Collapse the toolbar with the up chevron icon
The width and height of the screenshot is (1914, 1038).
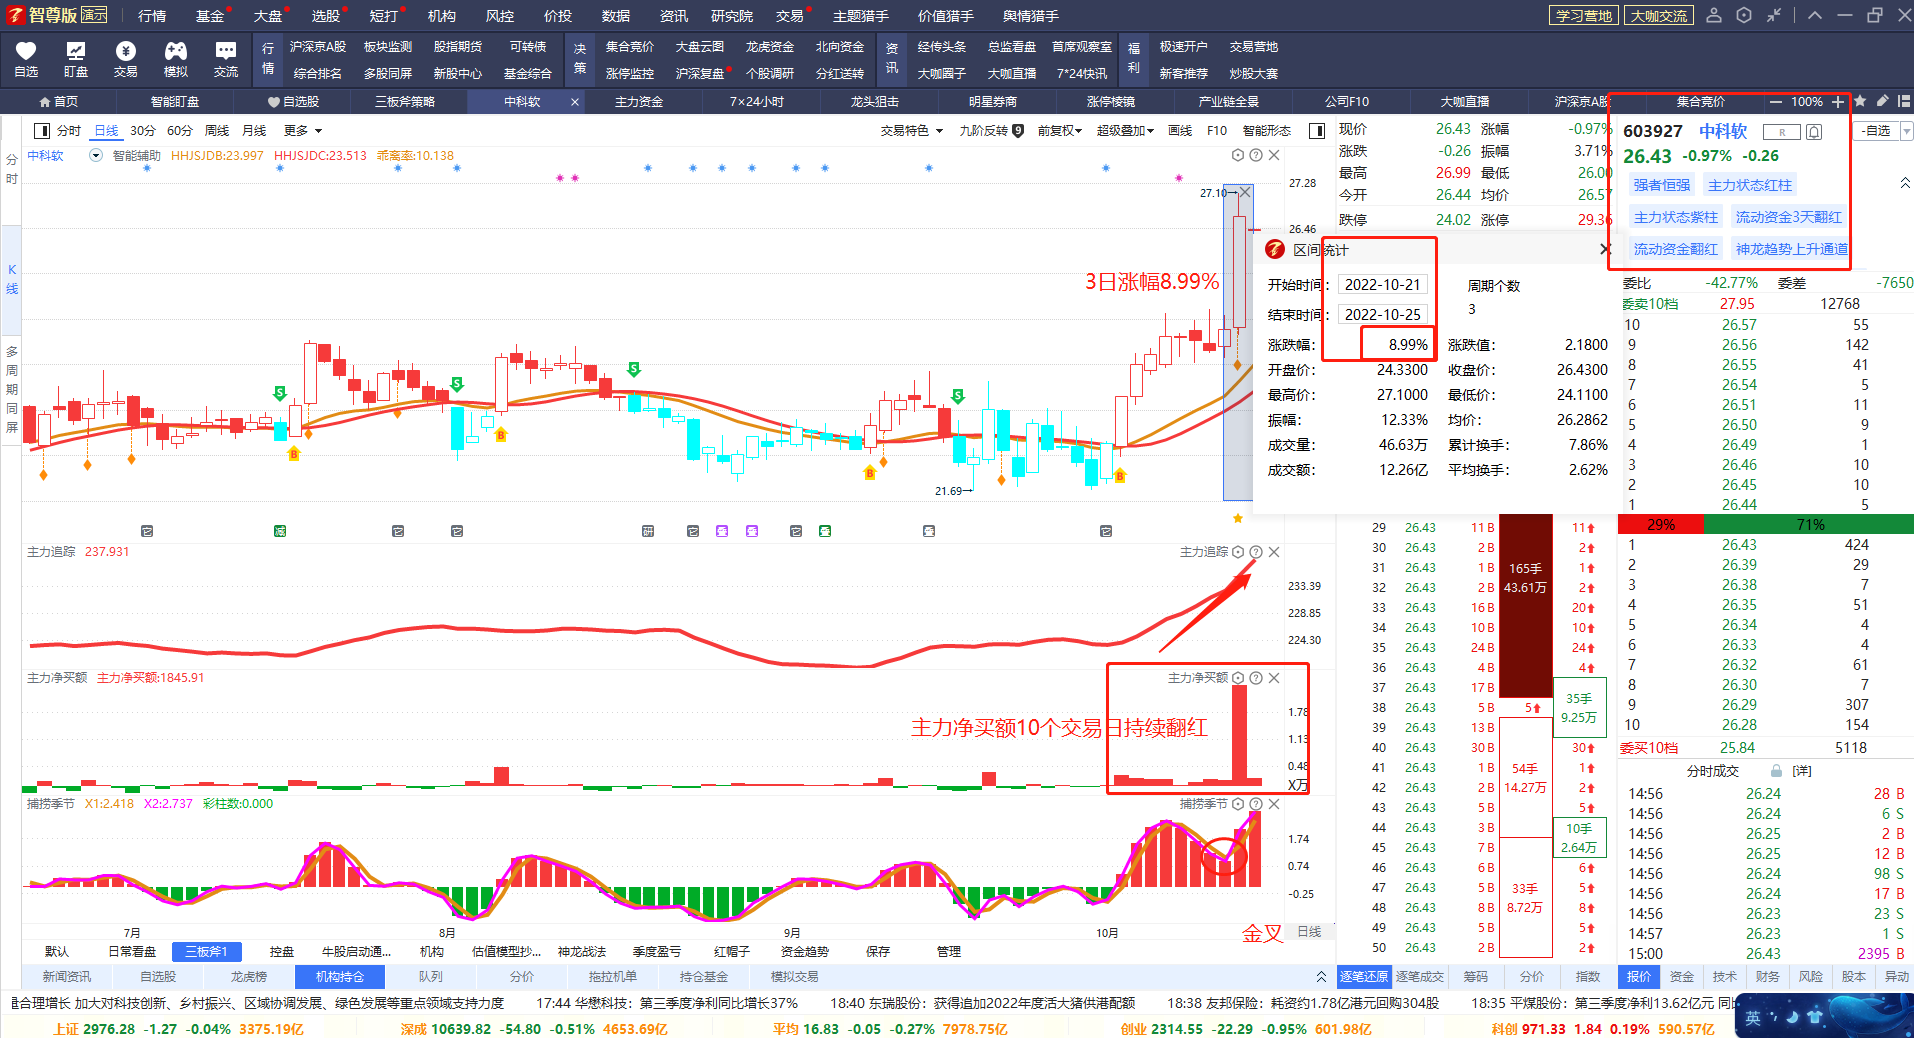(1815, 15)
